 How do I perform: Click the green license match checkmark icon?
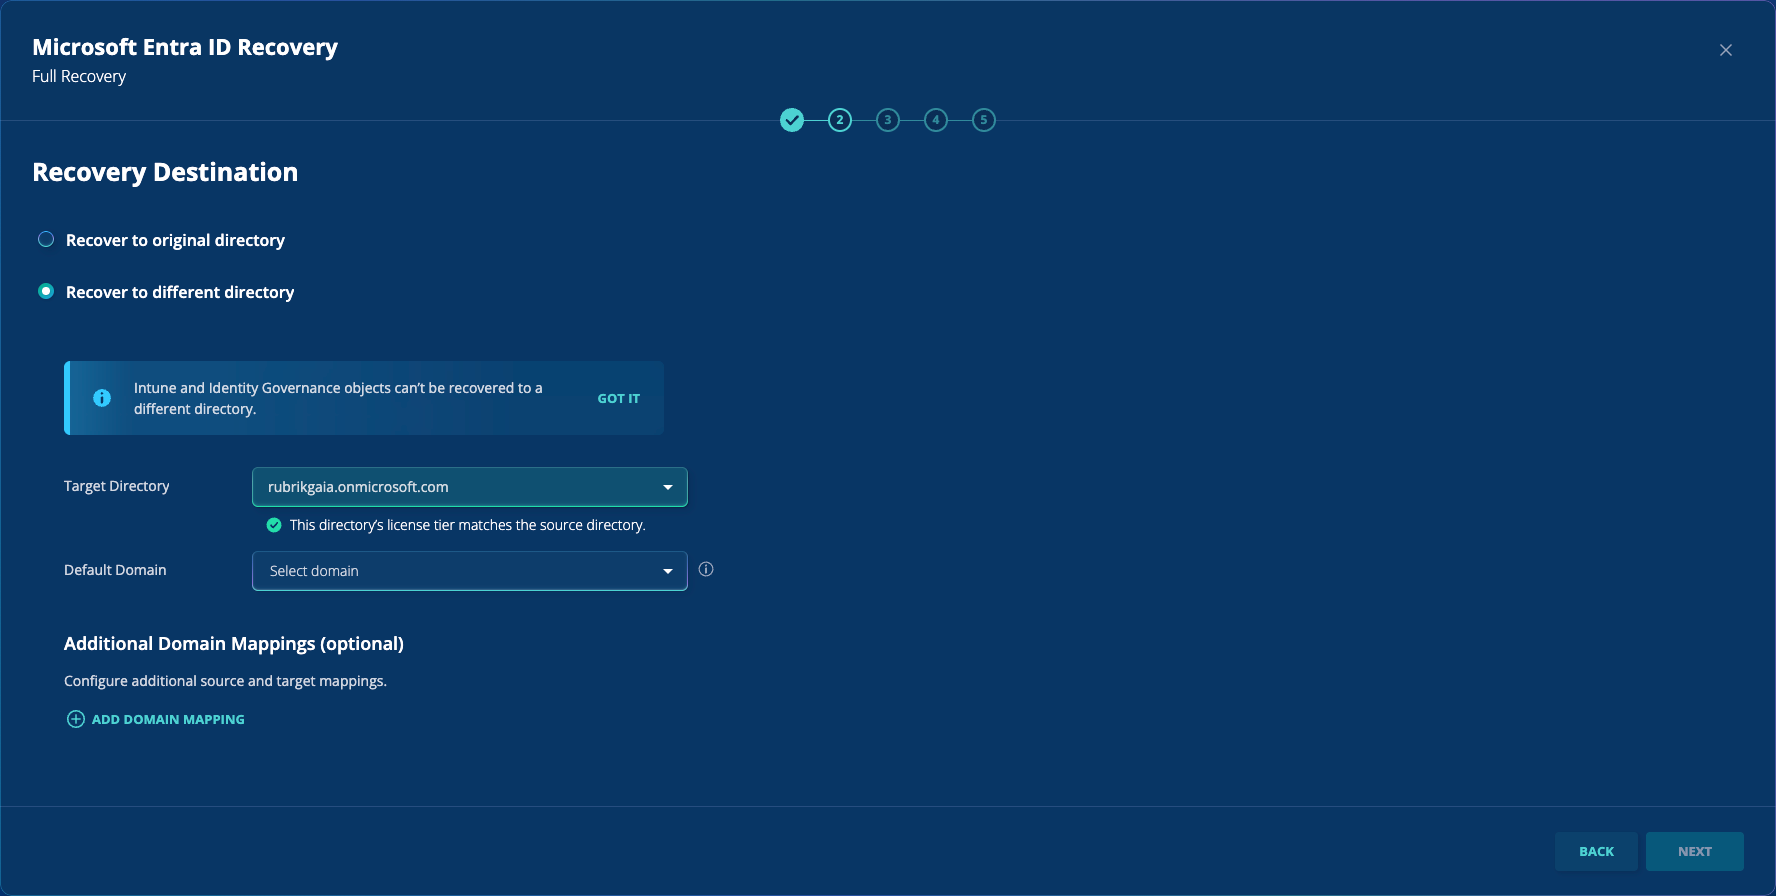pyautogui.click(x=274, y=525)
